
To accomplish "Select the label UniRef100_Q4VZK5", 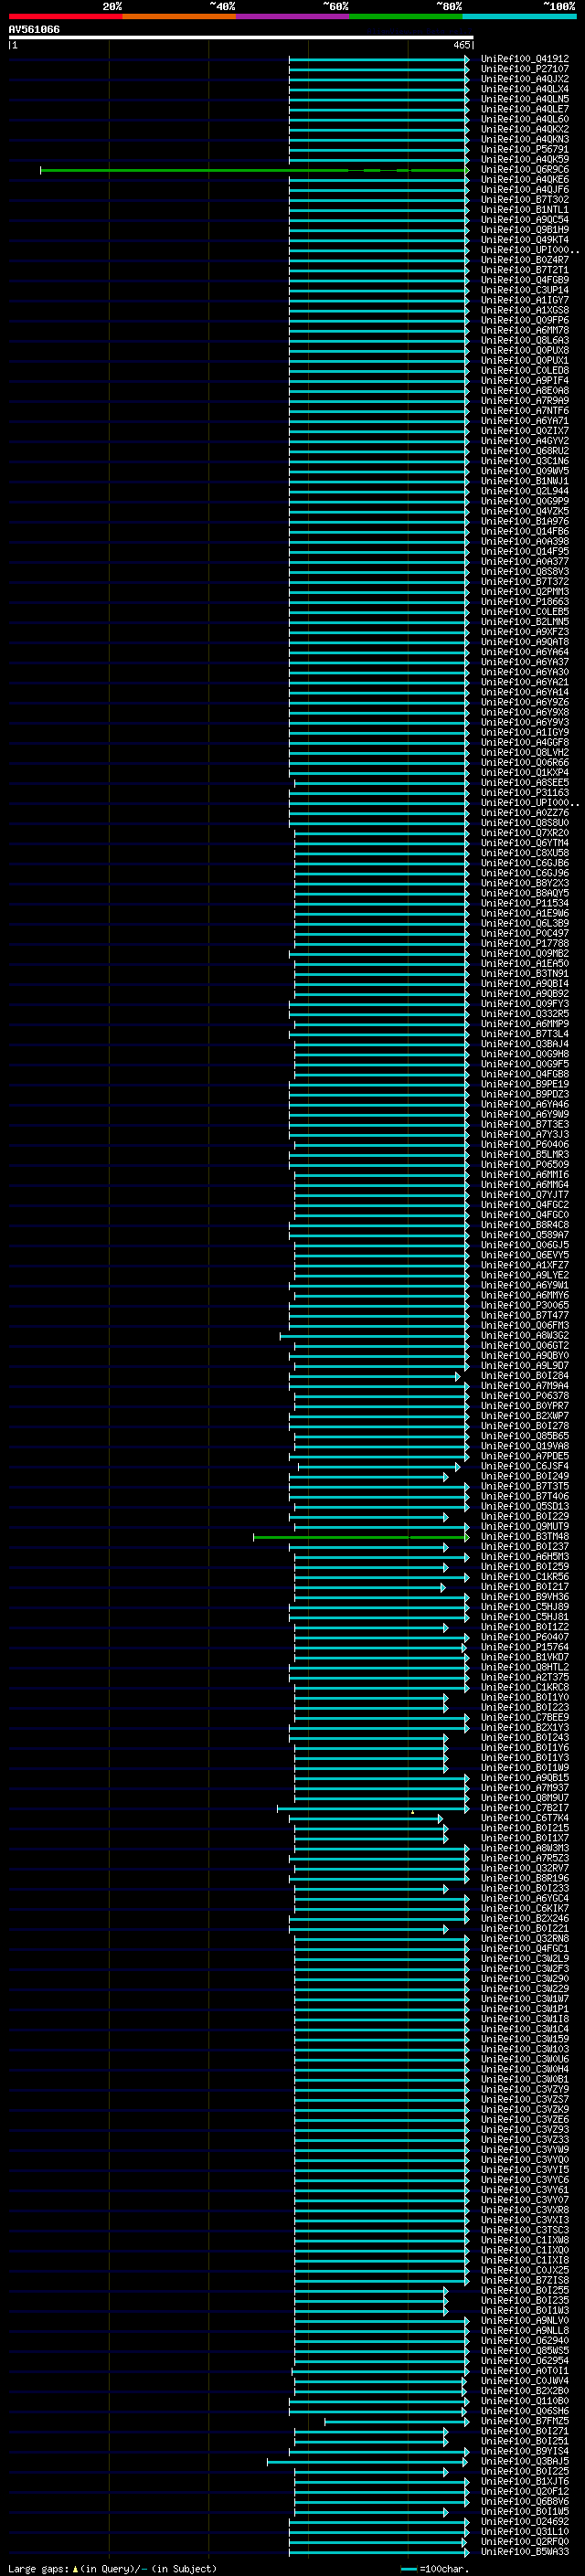I will point(524,511).
